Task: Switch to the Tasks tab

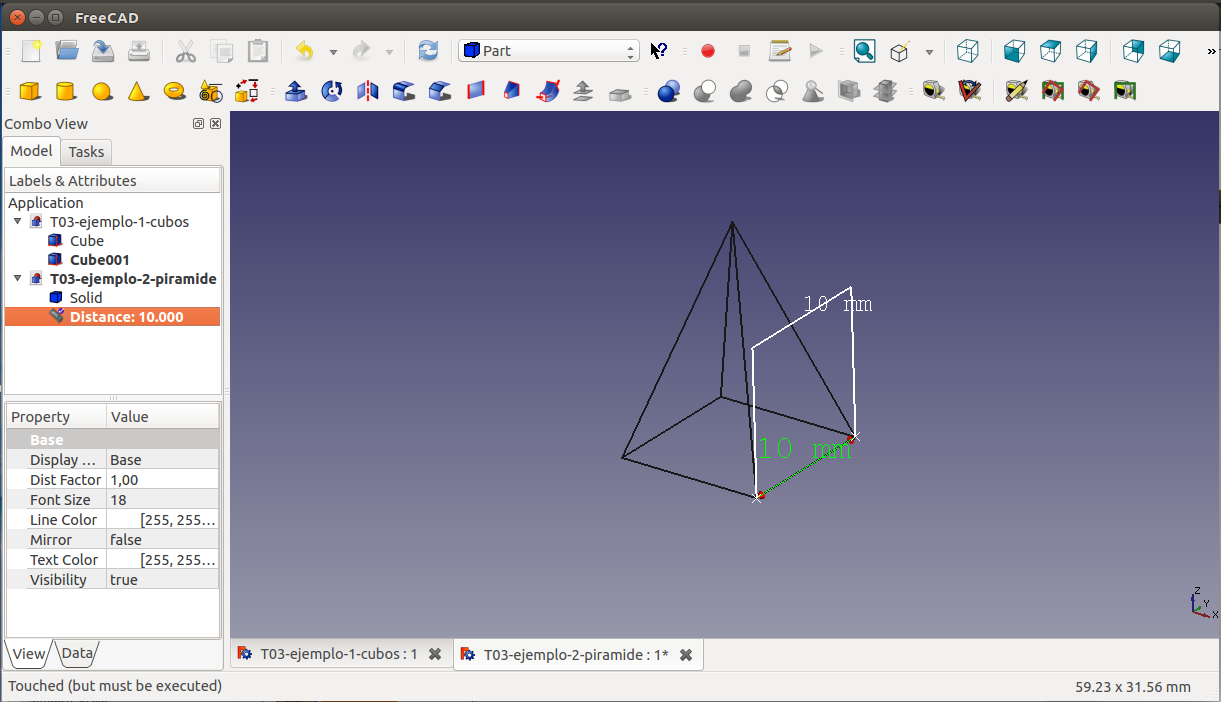Action: (x=86, y=152)
